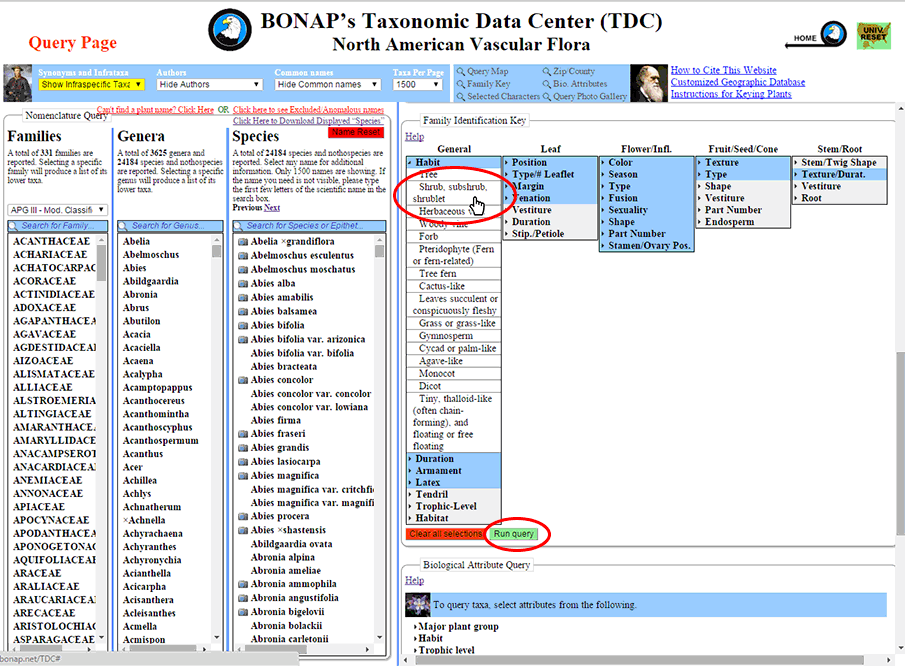The image size is (905, 666).
Task: Click the Species list vertical scrollbar
Action: (x=379, y=437)
